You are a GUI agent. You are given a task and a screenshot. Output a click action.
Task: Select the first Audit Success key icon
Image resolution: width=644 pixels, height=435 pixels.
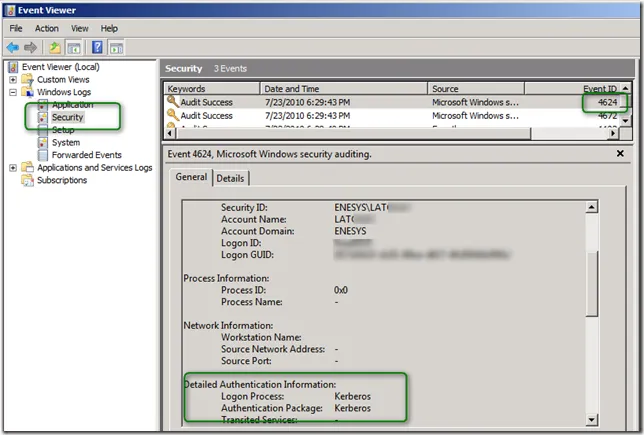pyautogui.click(x=173, y=102)
